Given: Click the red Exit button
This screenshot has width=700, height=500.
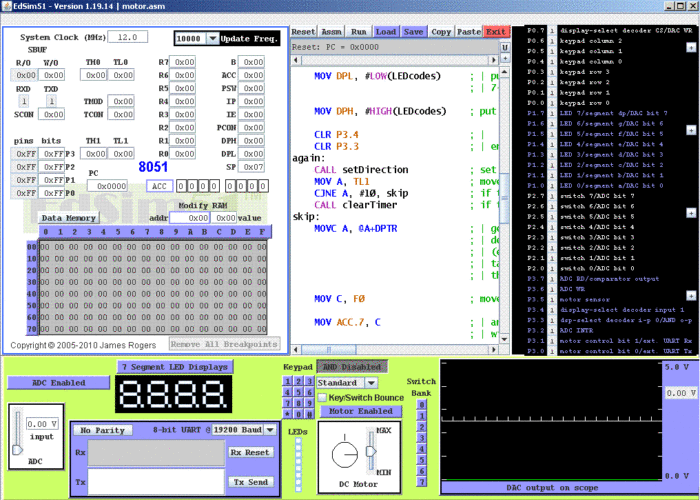Looking at the screenshot, I should pyautogui.click(x=496, y=32).
